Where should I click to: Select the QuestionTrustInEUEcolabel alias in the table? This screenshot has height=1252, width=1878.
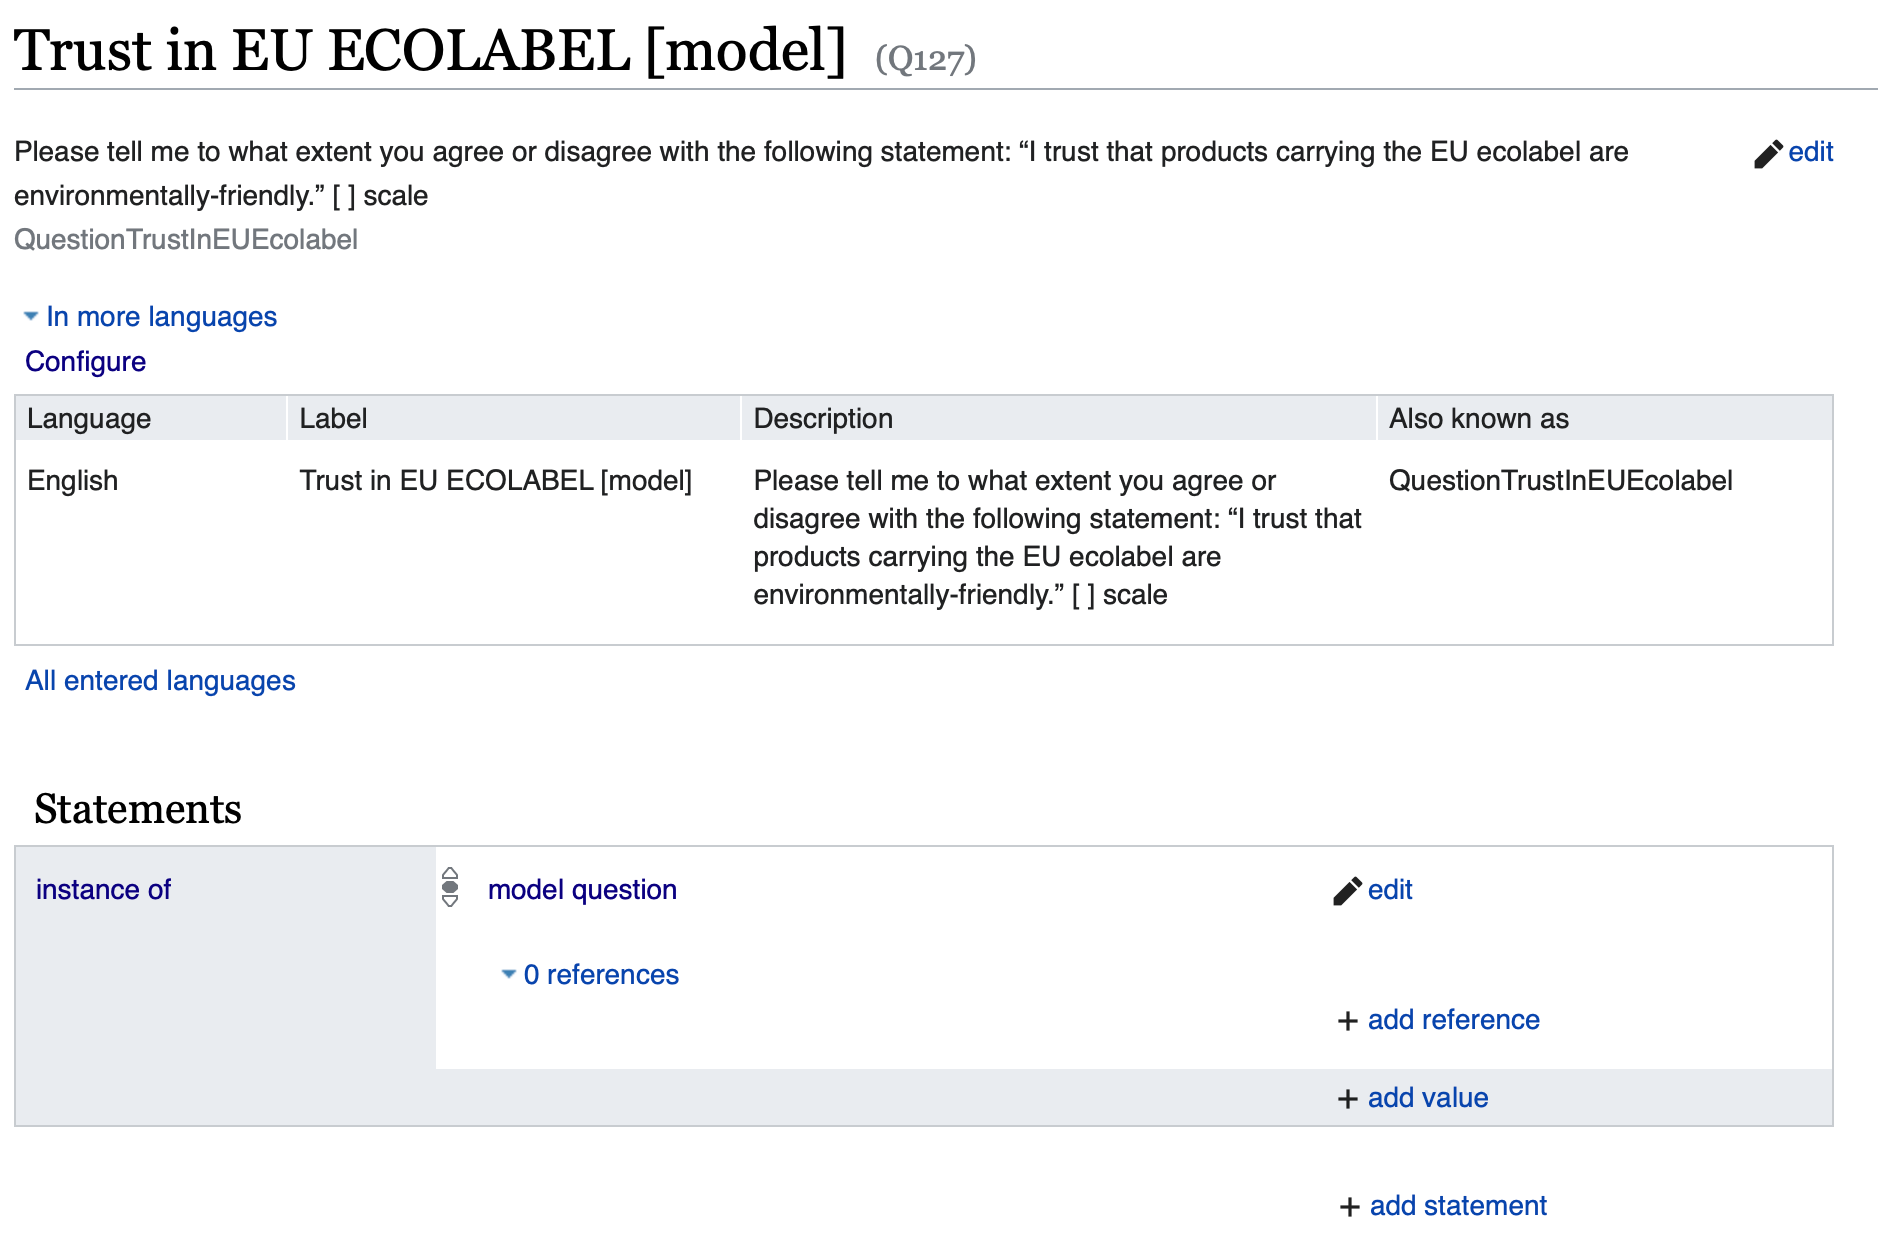pos(1560,481)
